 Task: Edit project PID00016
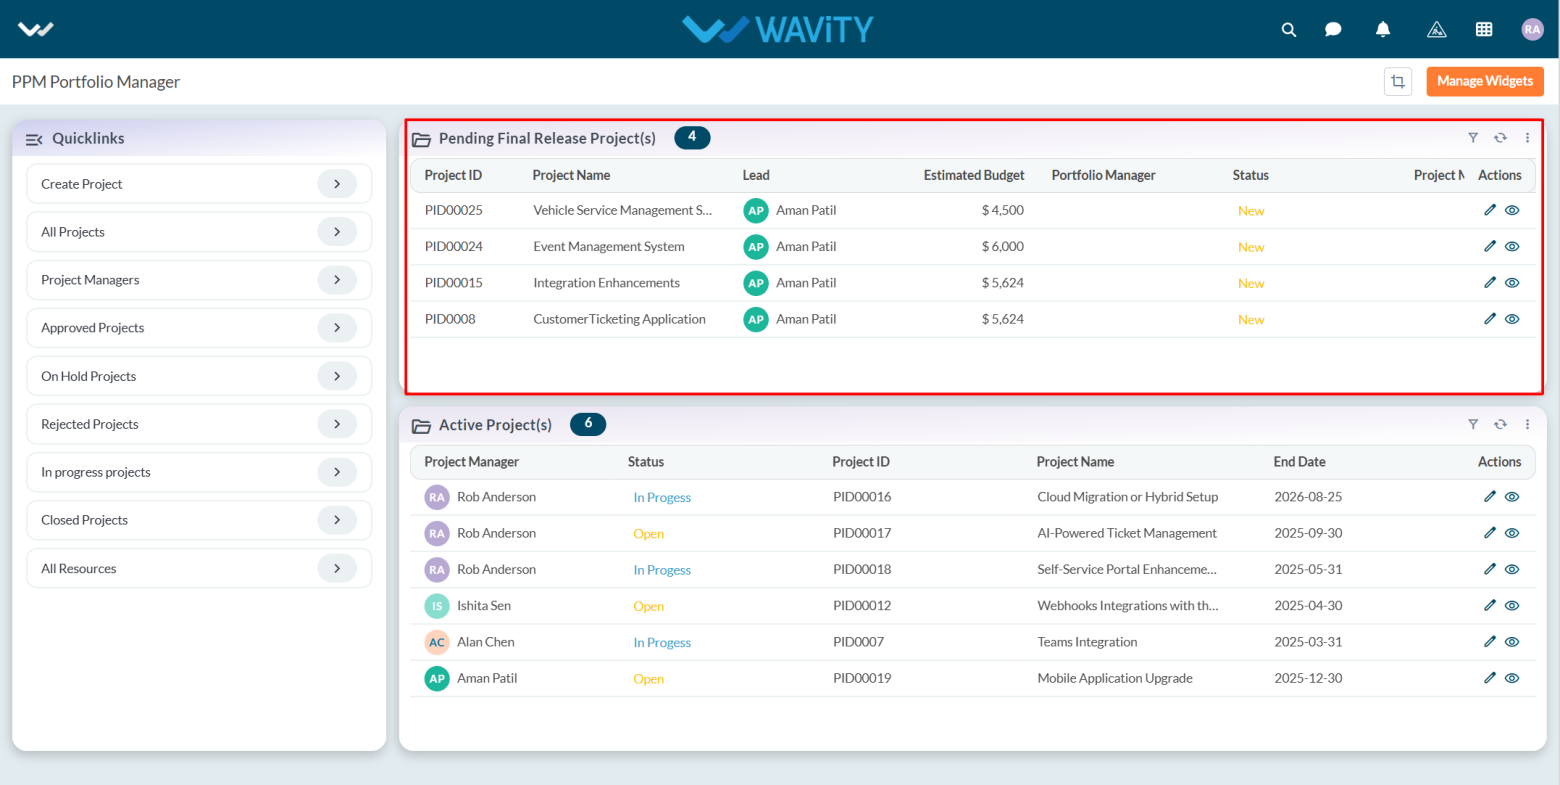[1490, 496]
